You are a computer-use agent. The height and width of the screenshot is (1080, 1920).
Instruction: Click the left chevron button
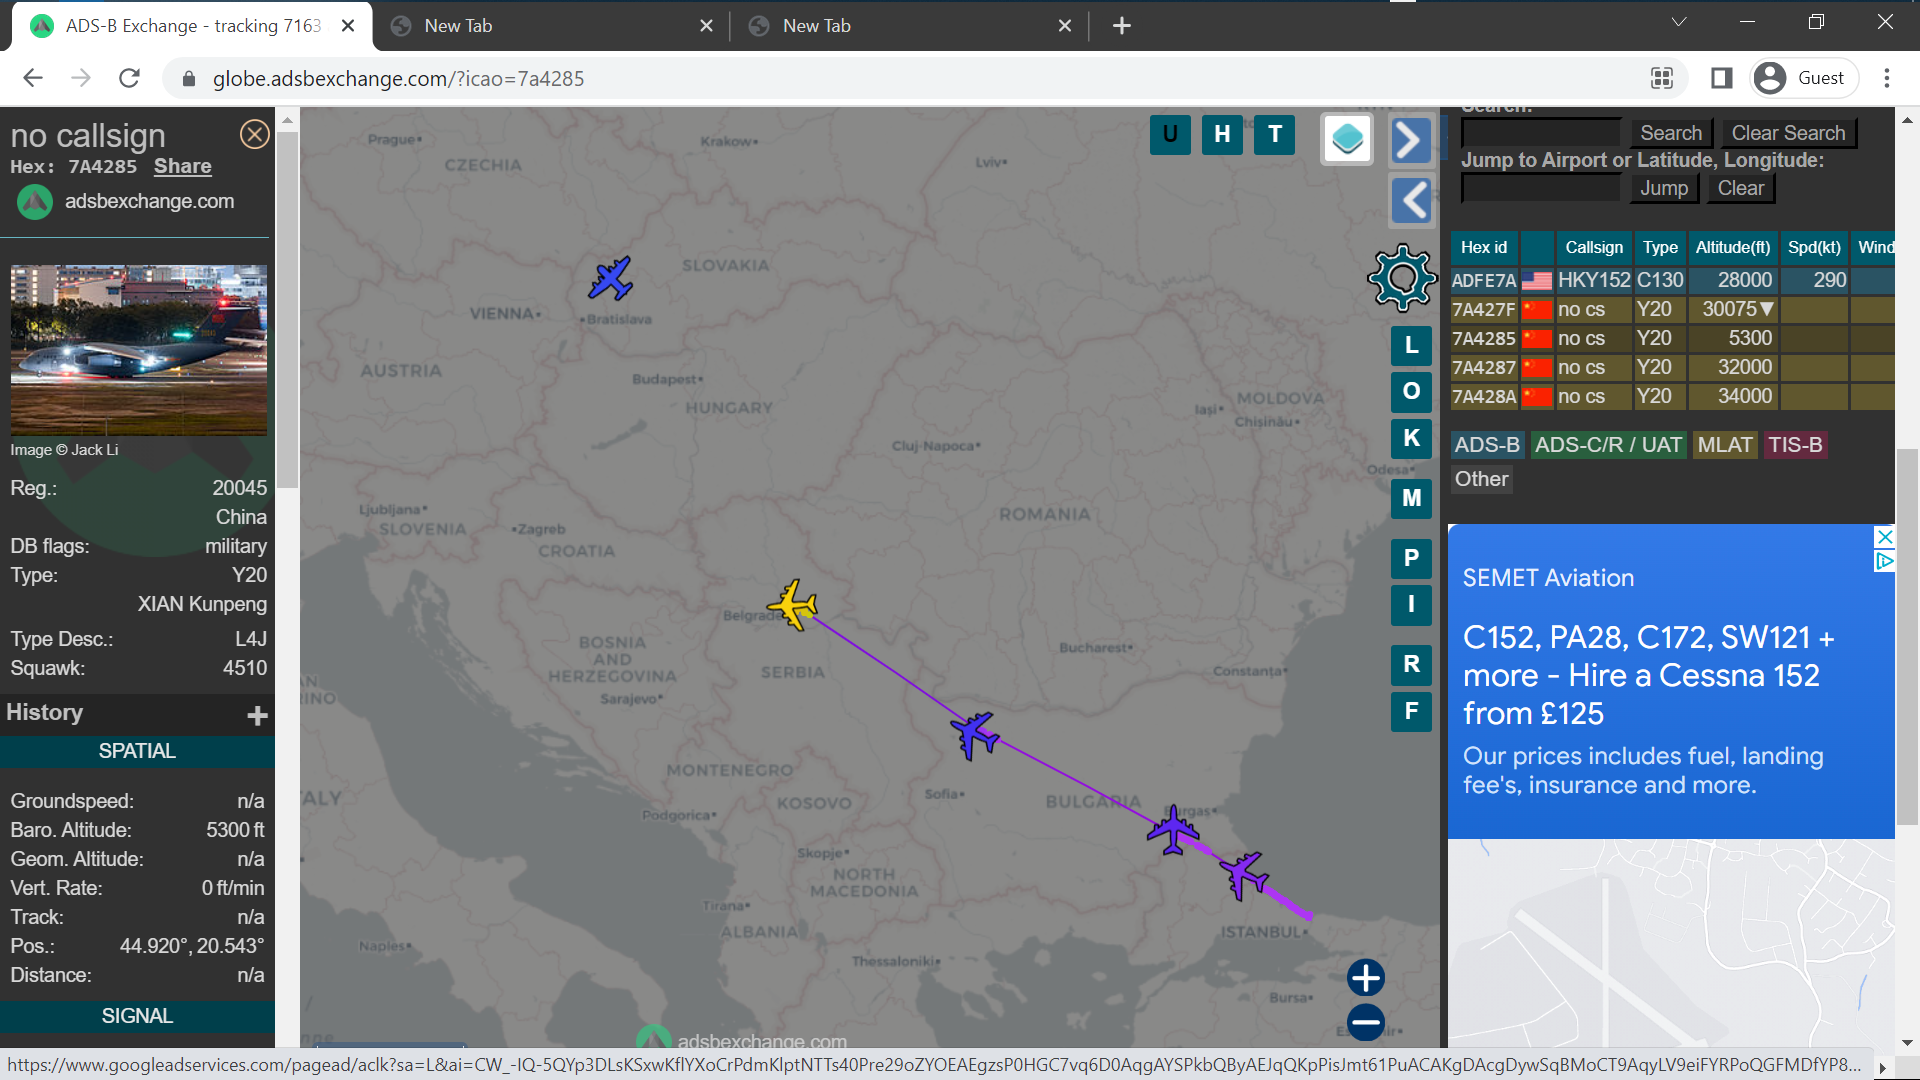click(x=1411, y=200)
